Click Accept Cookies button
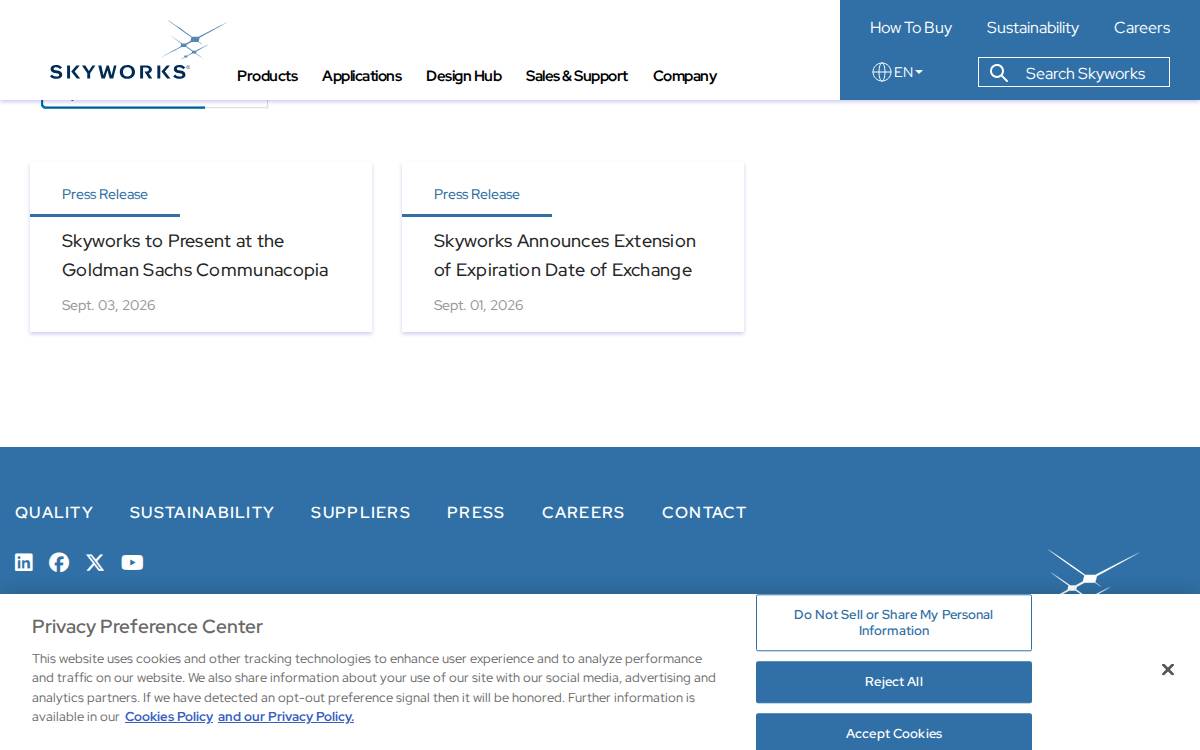This screenshot has width=1200, height=750. (x=894, y=732)
